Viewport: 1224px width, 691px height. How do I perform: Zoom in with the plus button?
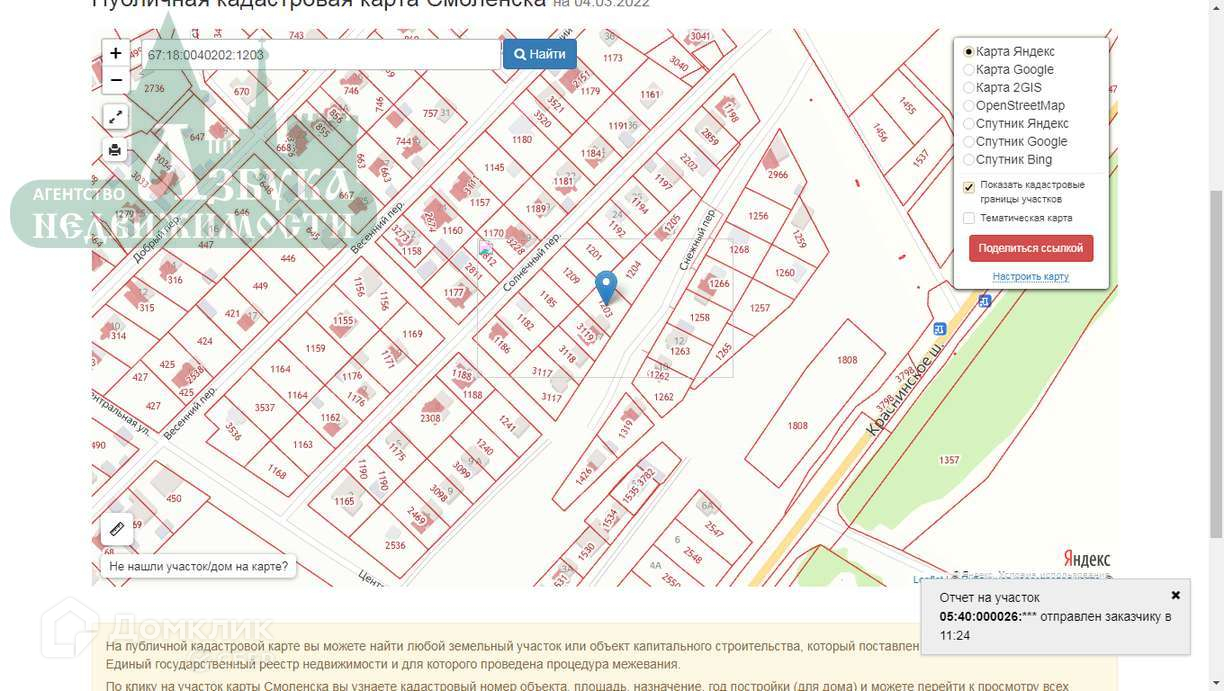116,54
